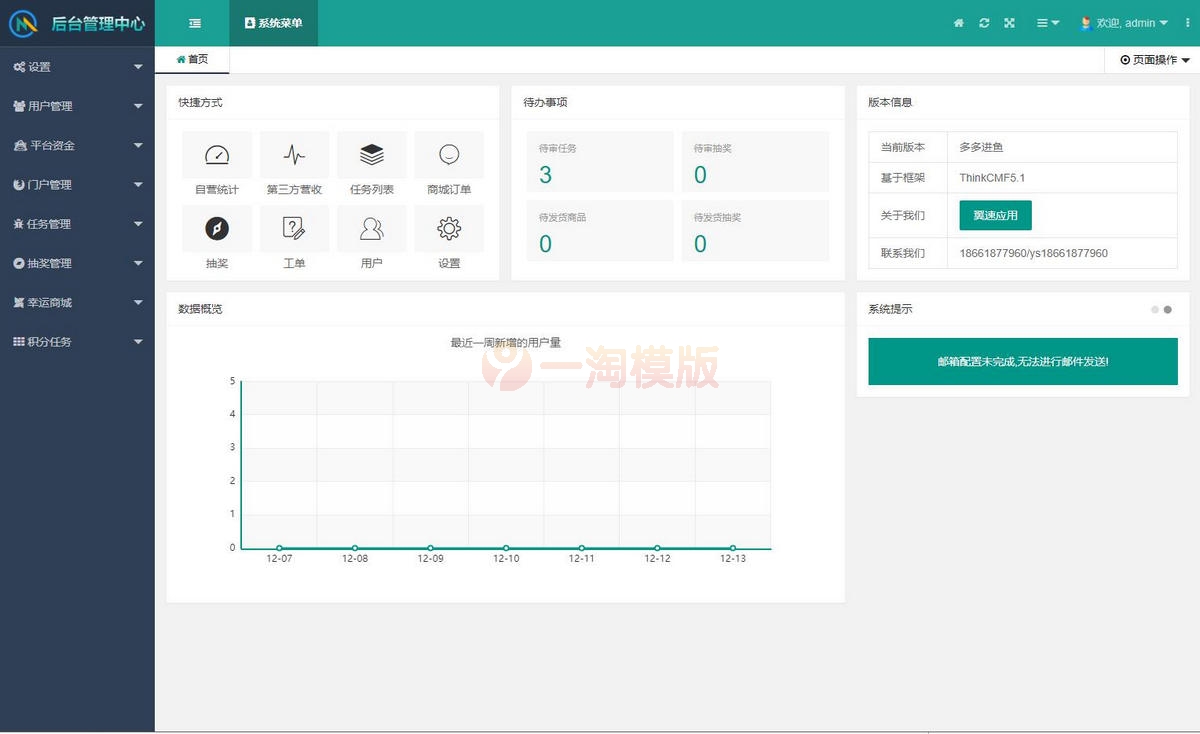Select the second carousel dot in 系统提示

[x=1168, y=310]
